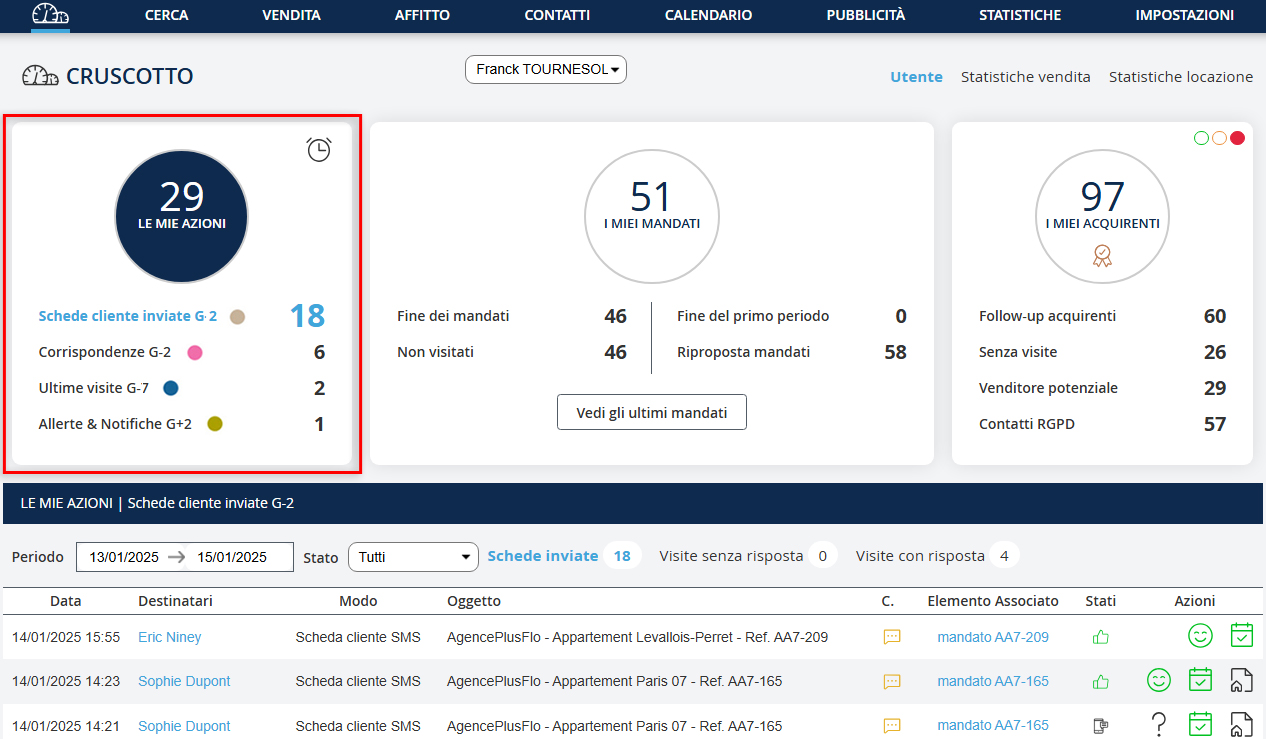Click the calendar check icon in Eric Niney row
Image resolution: width=1266 pixels, height=739 pixels.
pos(1241,636)
